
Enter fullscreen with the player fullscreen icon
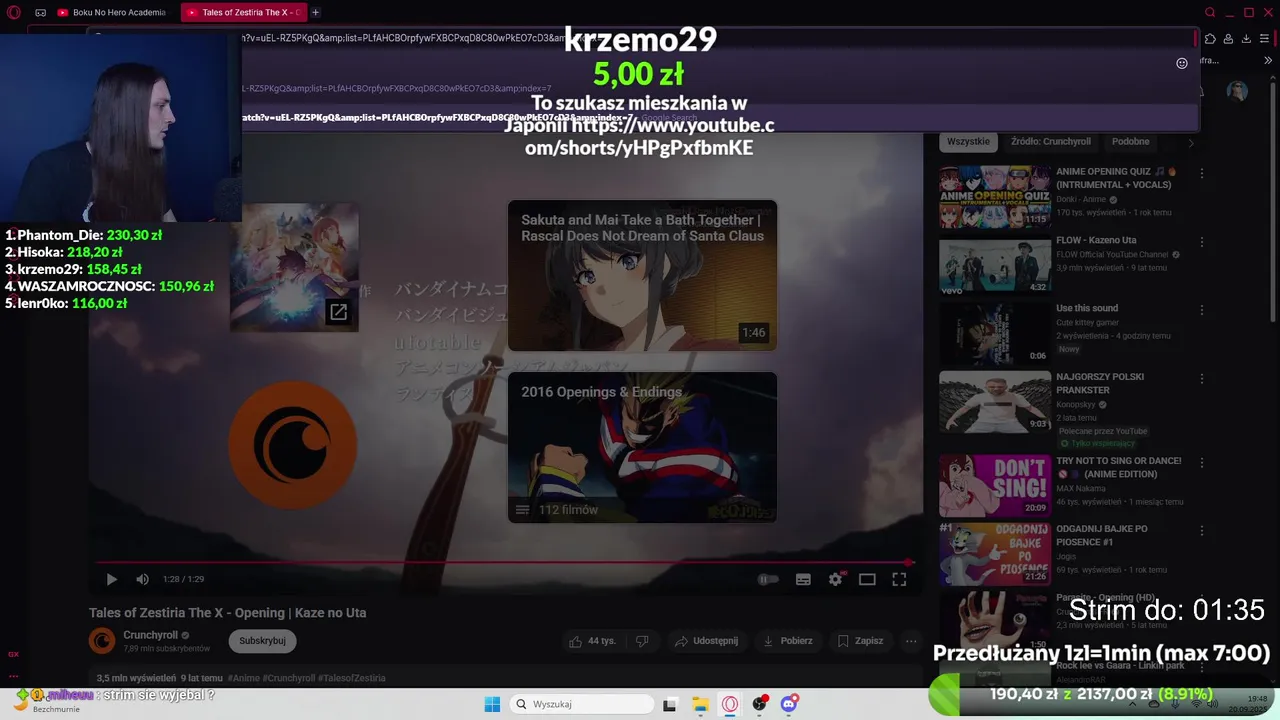pyautogui.click(x=899, y=579)
